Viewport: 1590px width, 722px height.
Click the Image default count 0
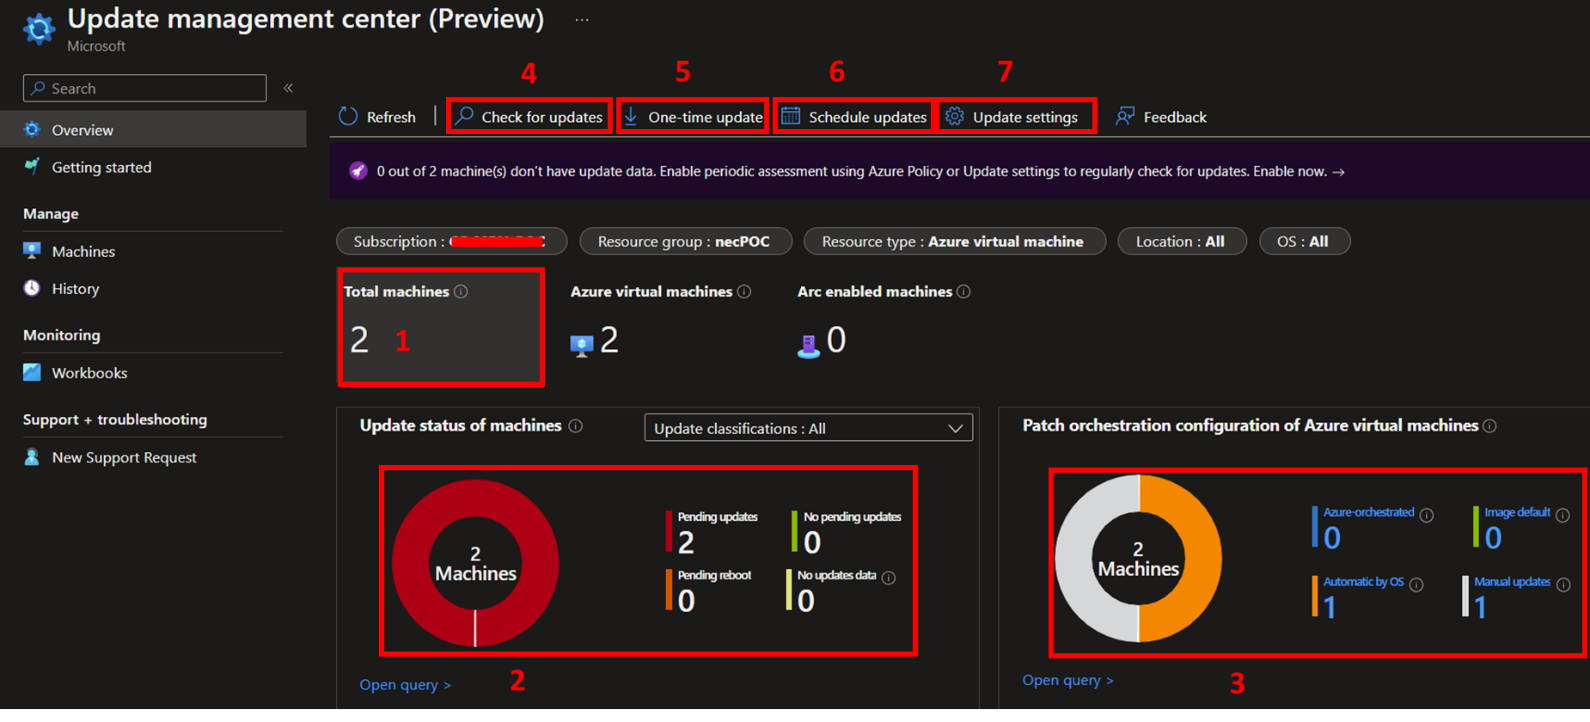pyautogui.click(x=1493, y=538)
